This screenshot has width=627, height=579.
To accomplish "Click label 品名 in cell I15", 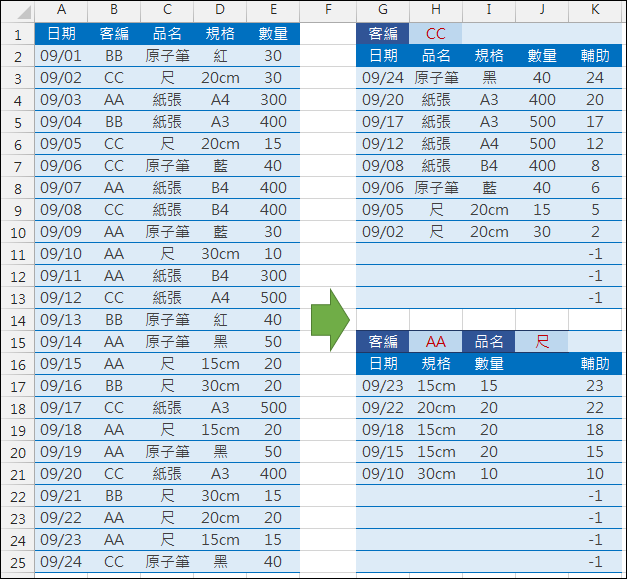I will [489, 341].
